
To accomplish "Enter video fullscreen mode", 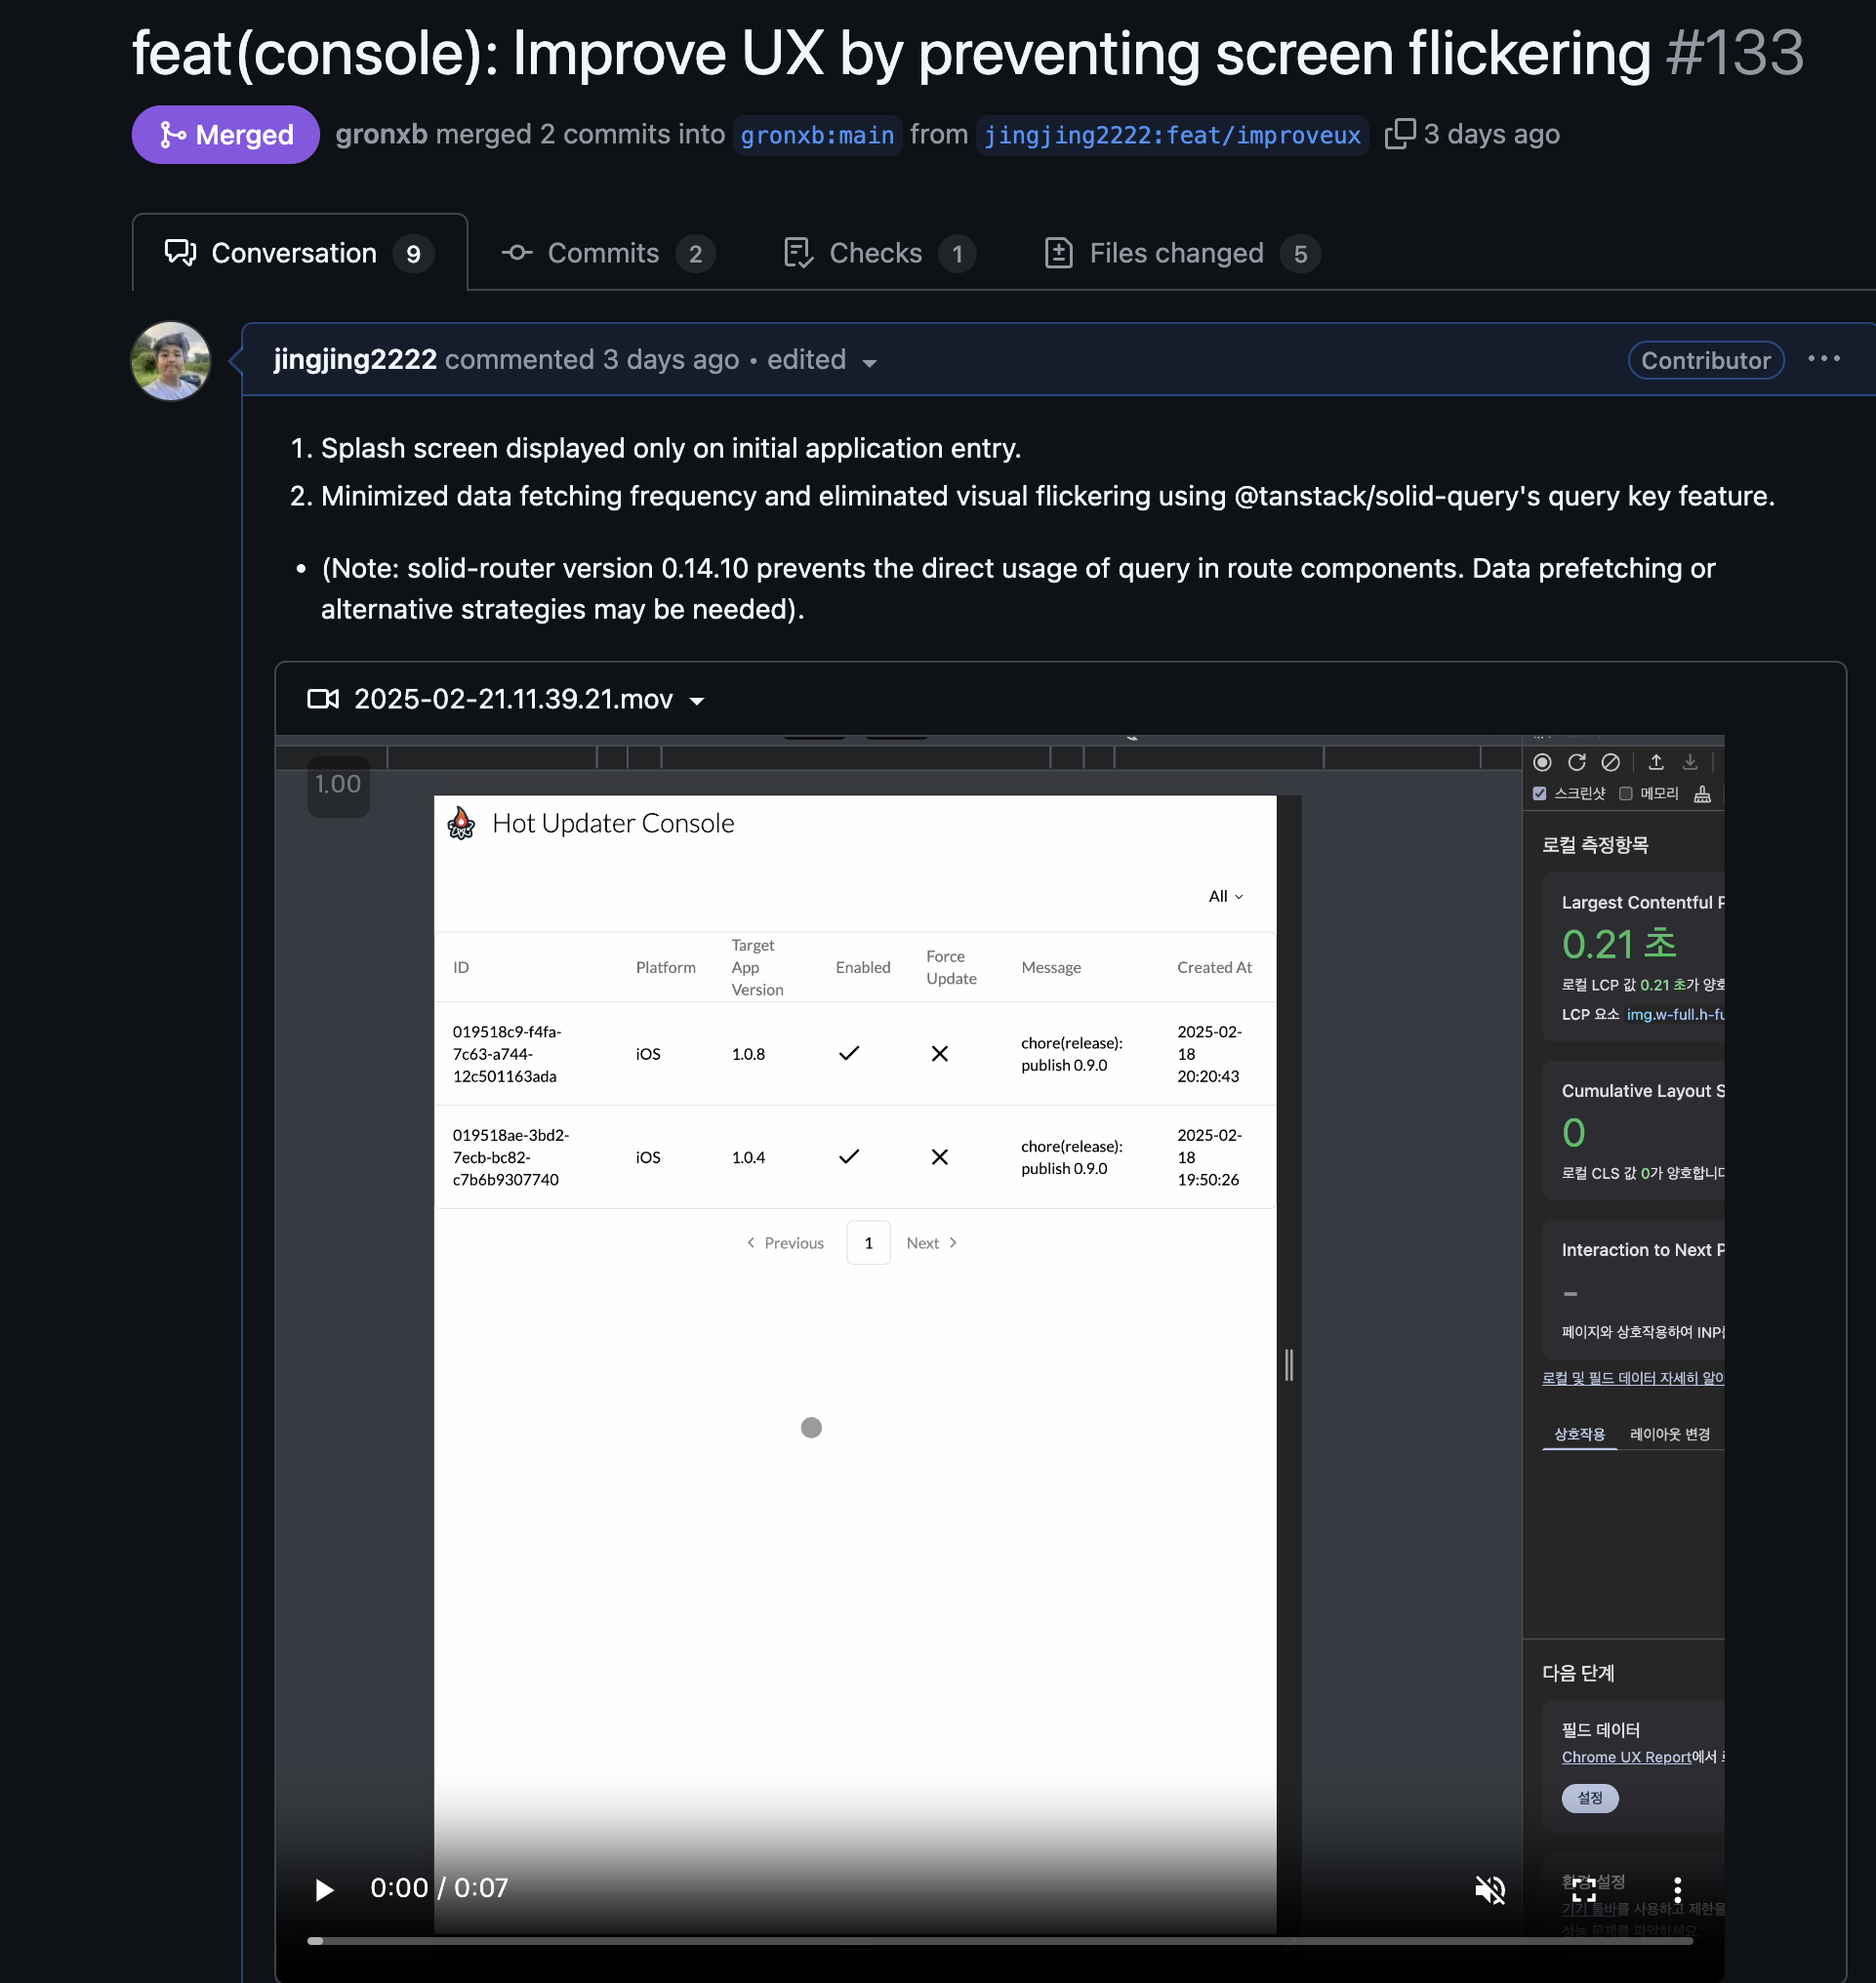I will (x=1584, y=1889).
